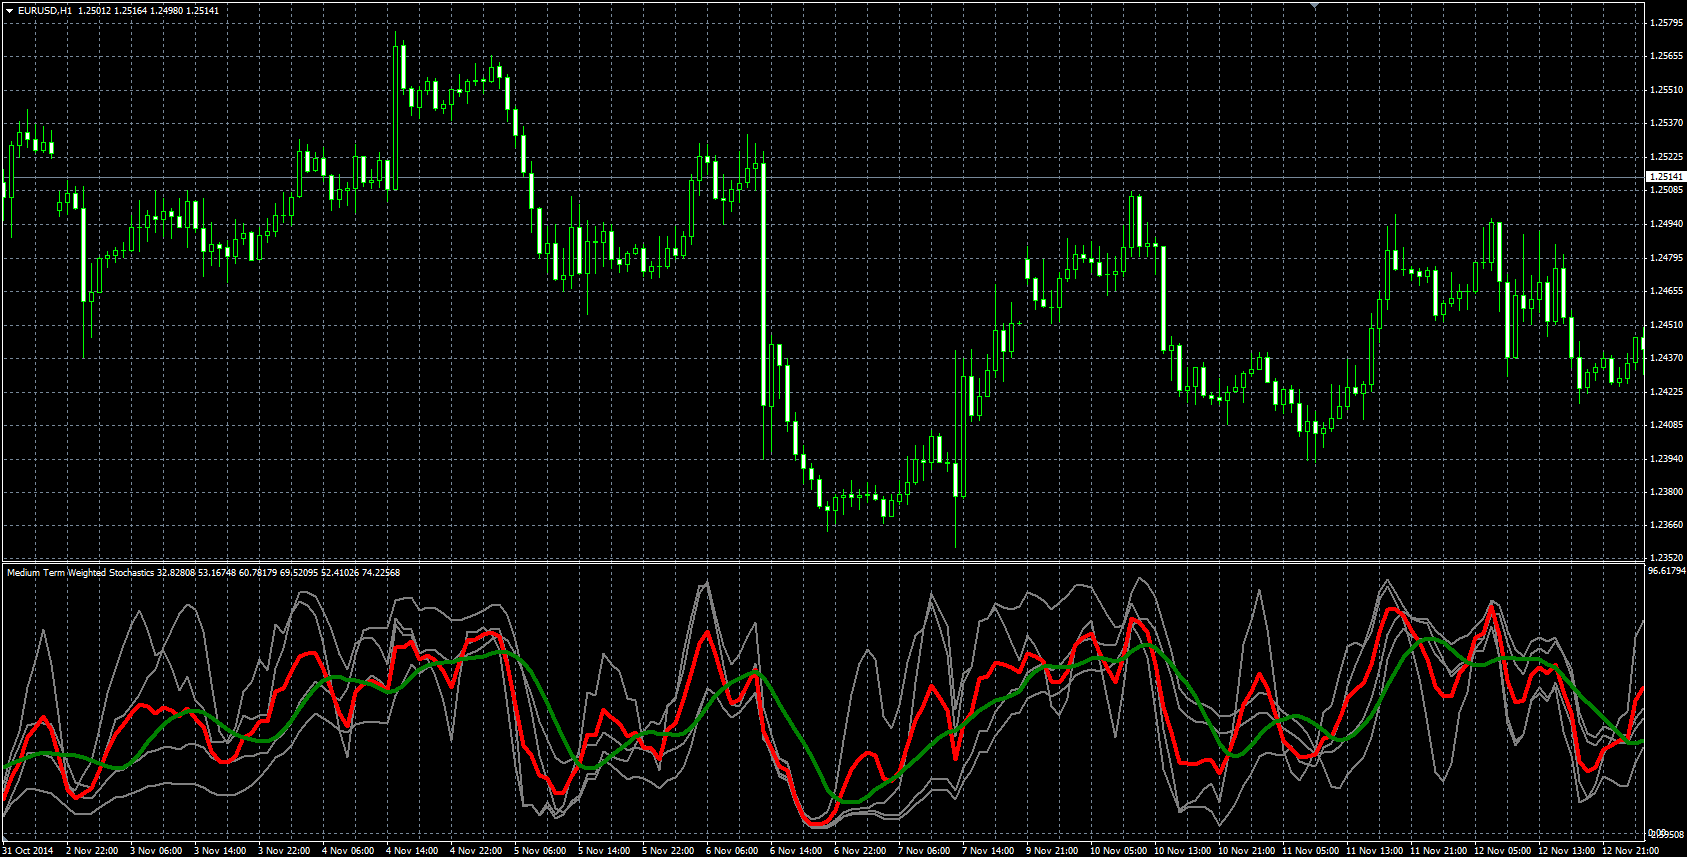Click the 31 Oct 2014 time label
1687x857 pixels.
(27, 851)
